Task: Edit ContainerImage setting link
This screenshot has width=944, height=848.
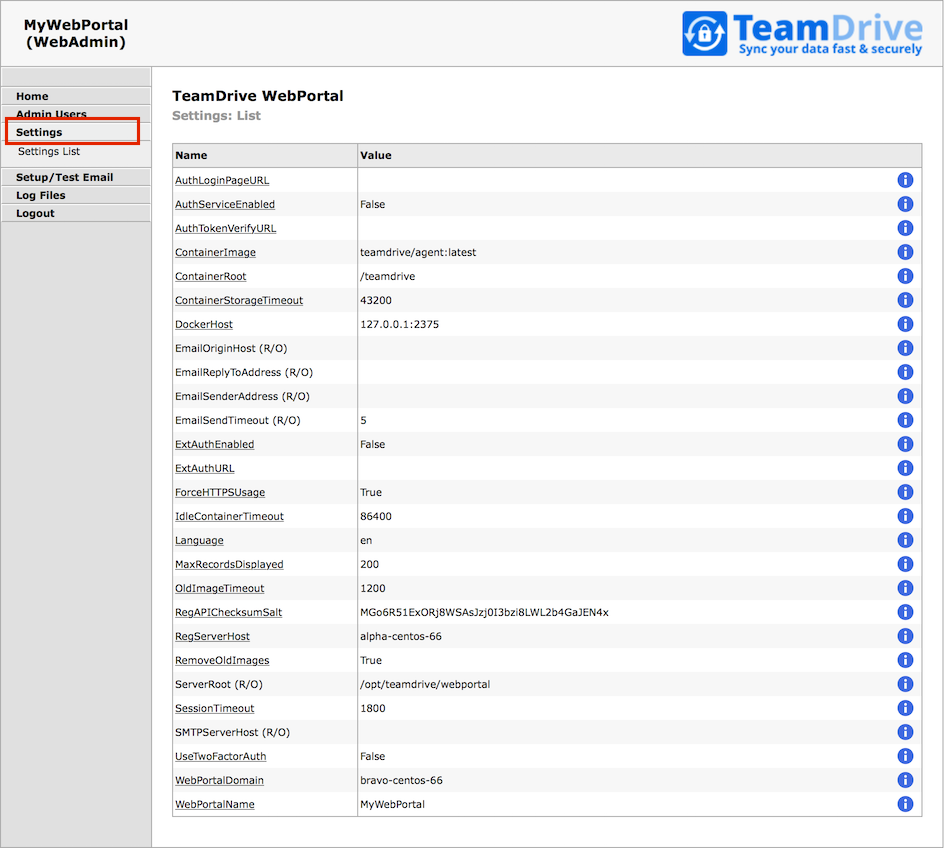Action: tap(216, 253)
